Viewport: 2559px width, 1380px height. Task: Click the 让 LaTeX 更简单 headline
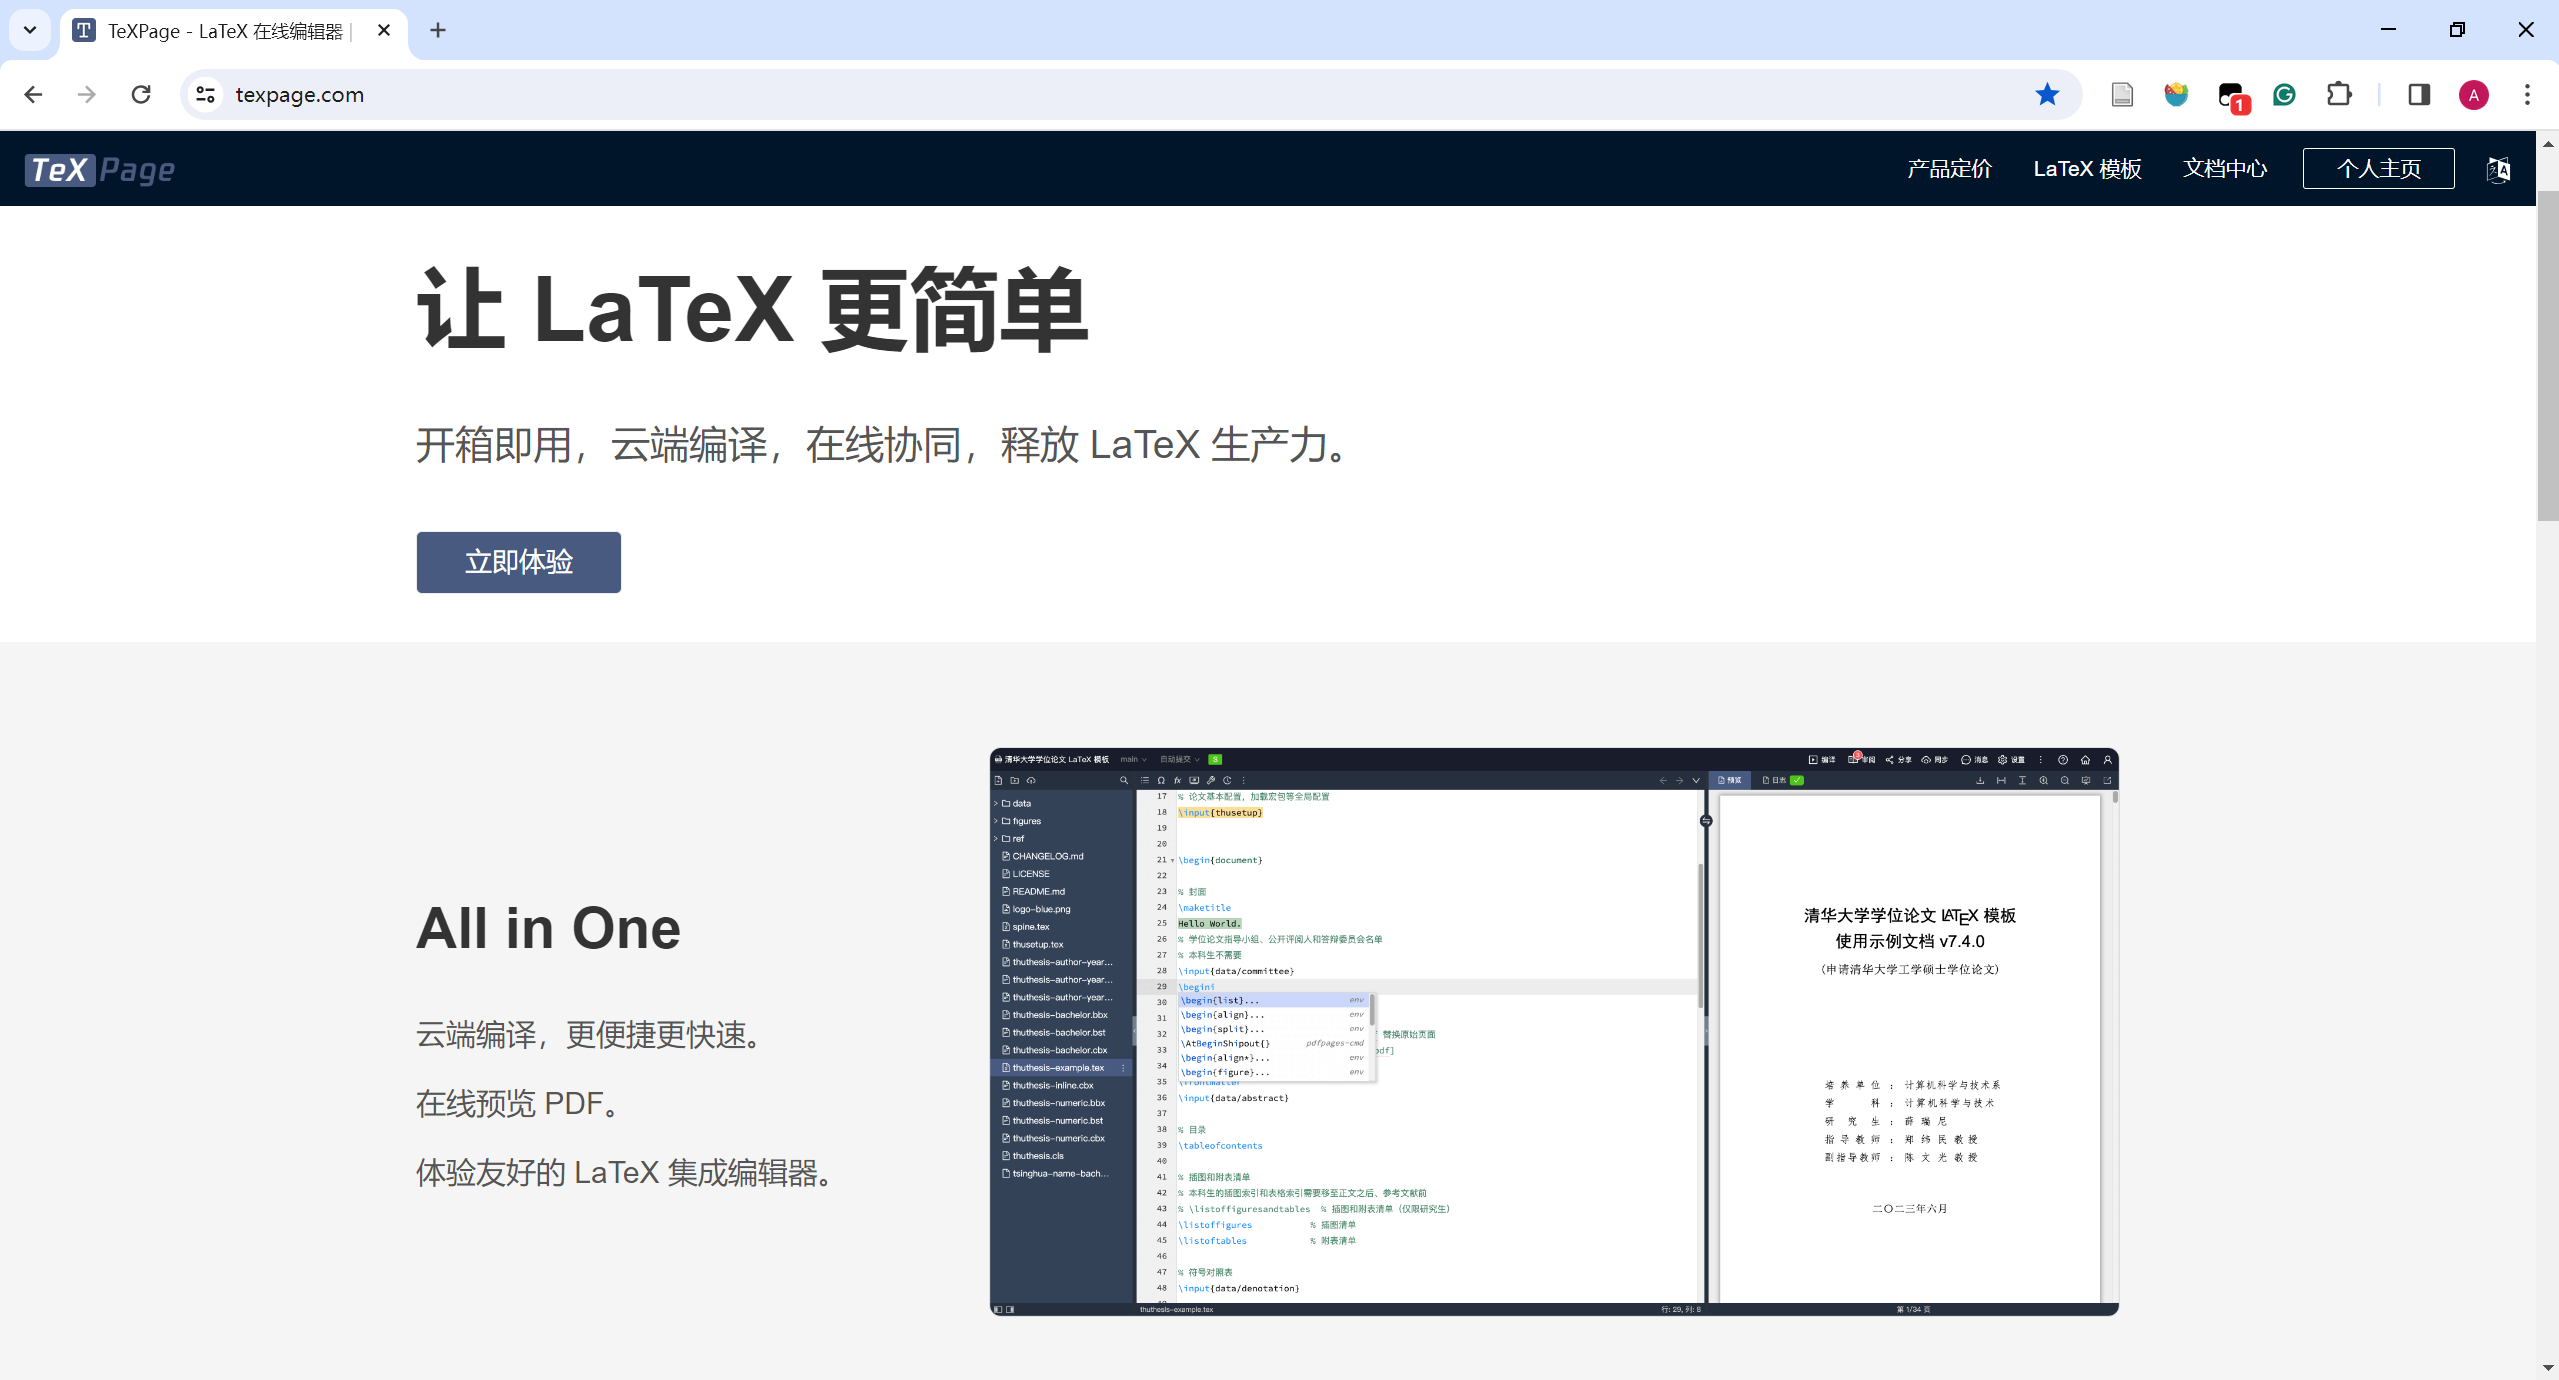coord(752,310)
